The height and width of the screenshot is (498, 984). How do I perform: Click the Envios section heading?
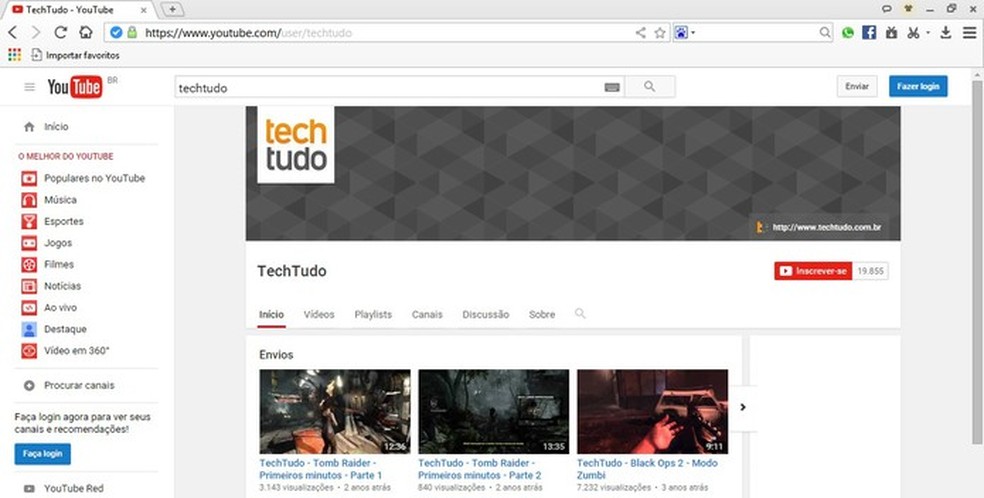[x=276, y=354]
